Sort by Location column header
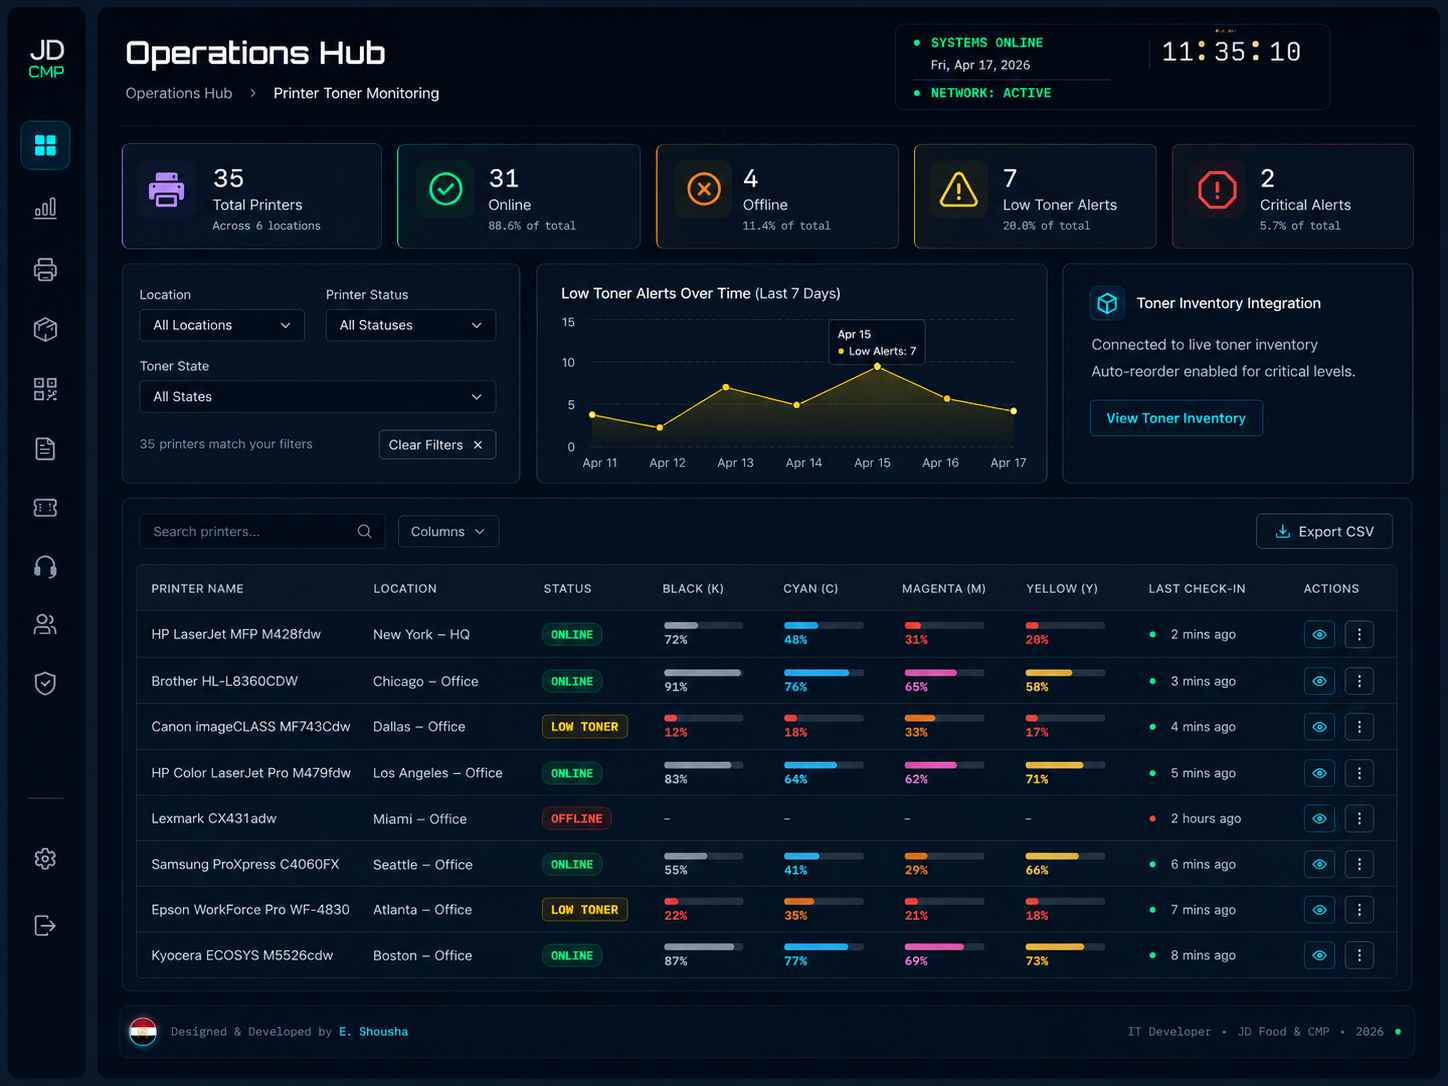This screenshot has height=1086, width=1448. tap(405, 589)
